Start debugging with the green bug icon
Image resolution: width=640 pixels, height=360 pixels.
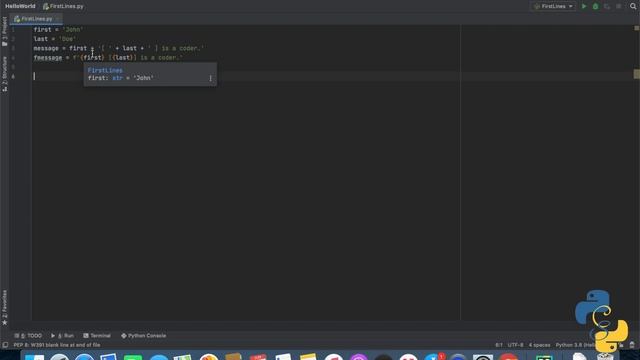tap(596, 6)
